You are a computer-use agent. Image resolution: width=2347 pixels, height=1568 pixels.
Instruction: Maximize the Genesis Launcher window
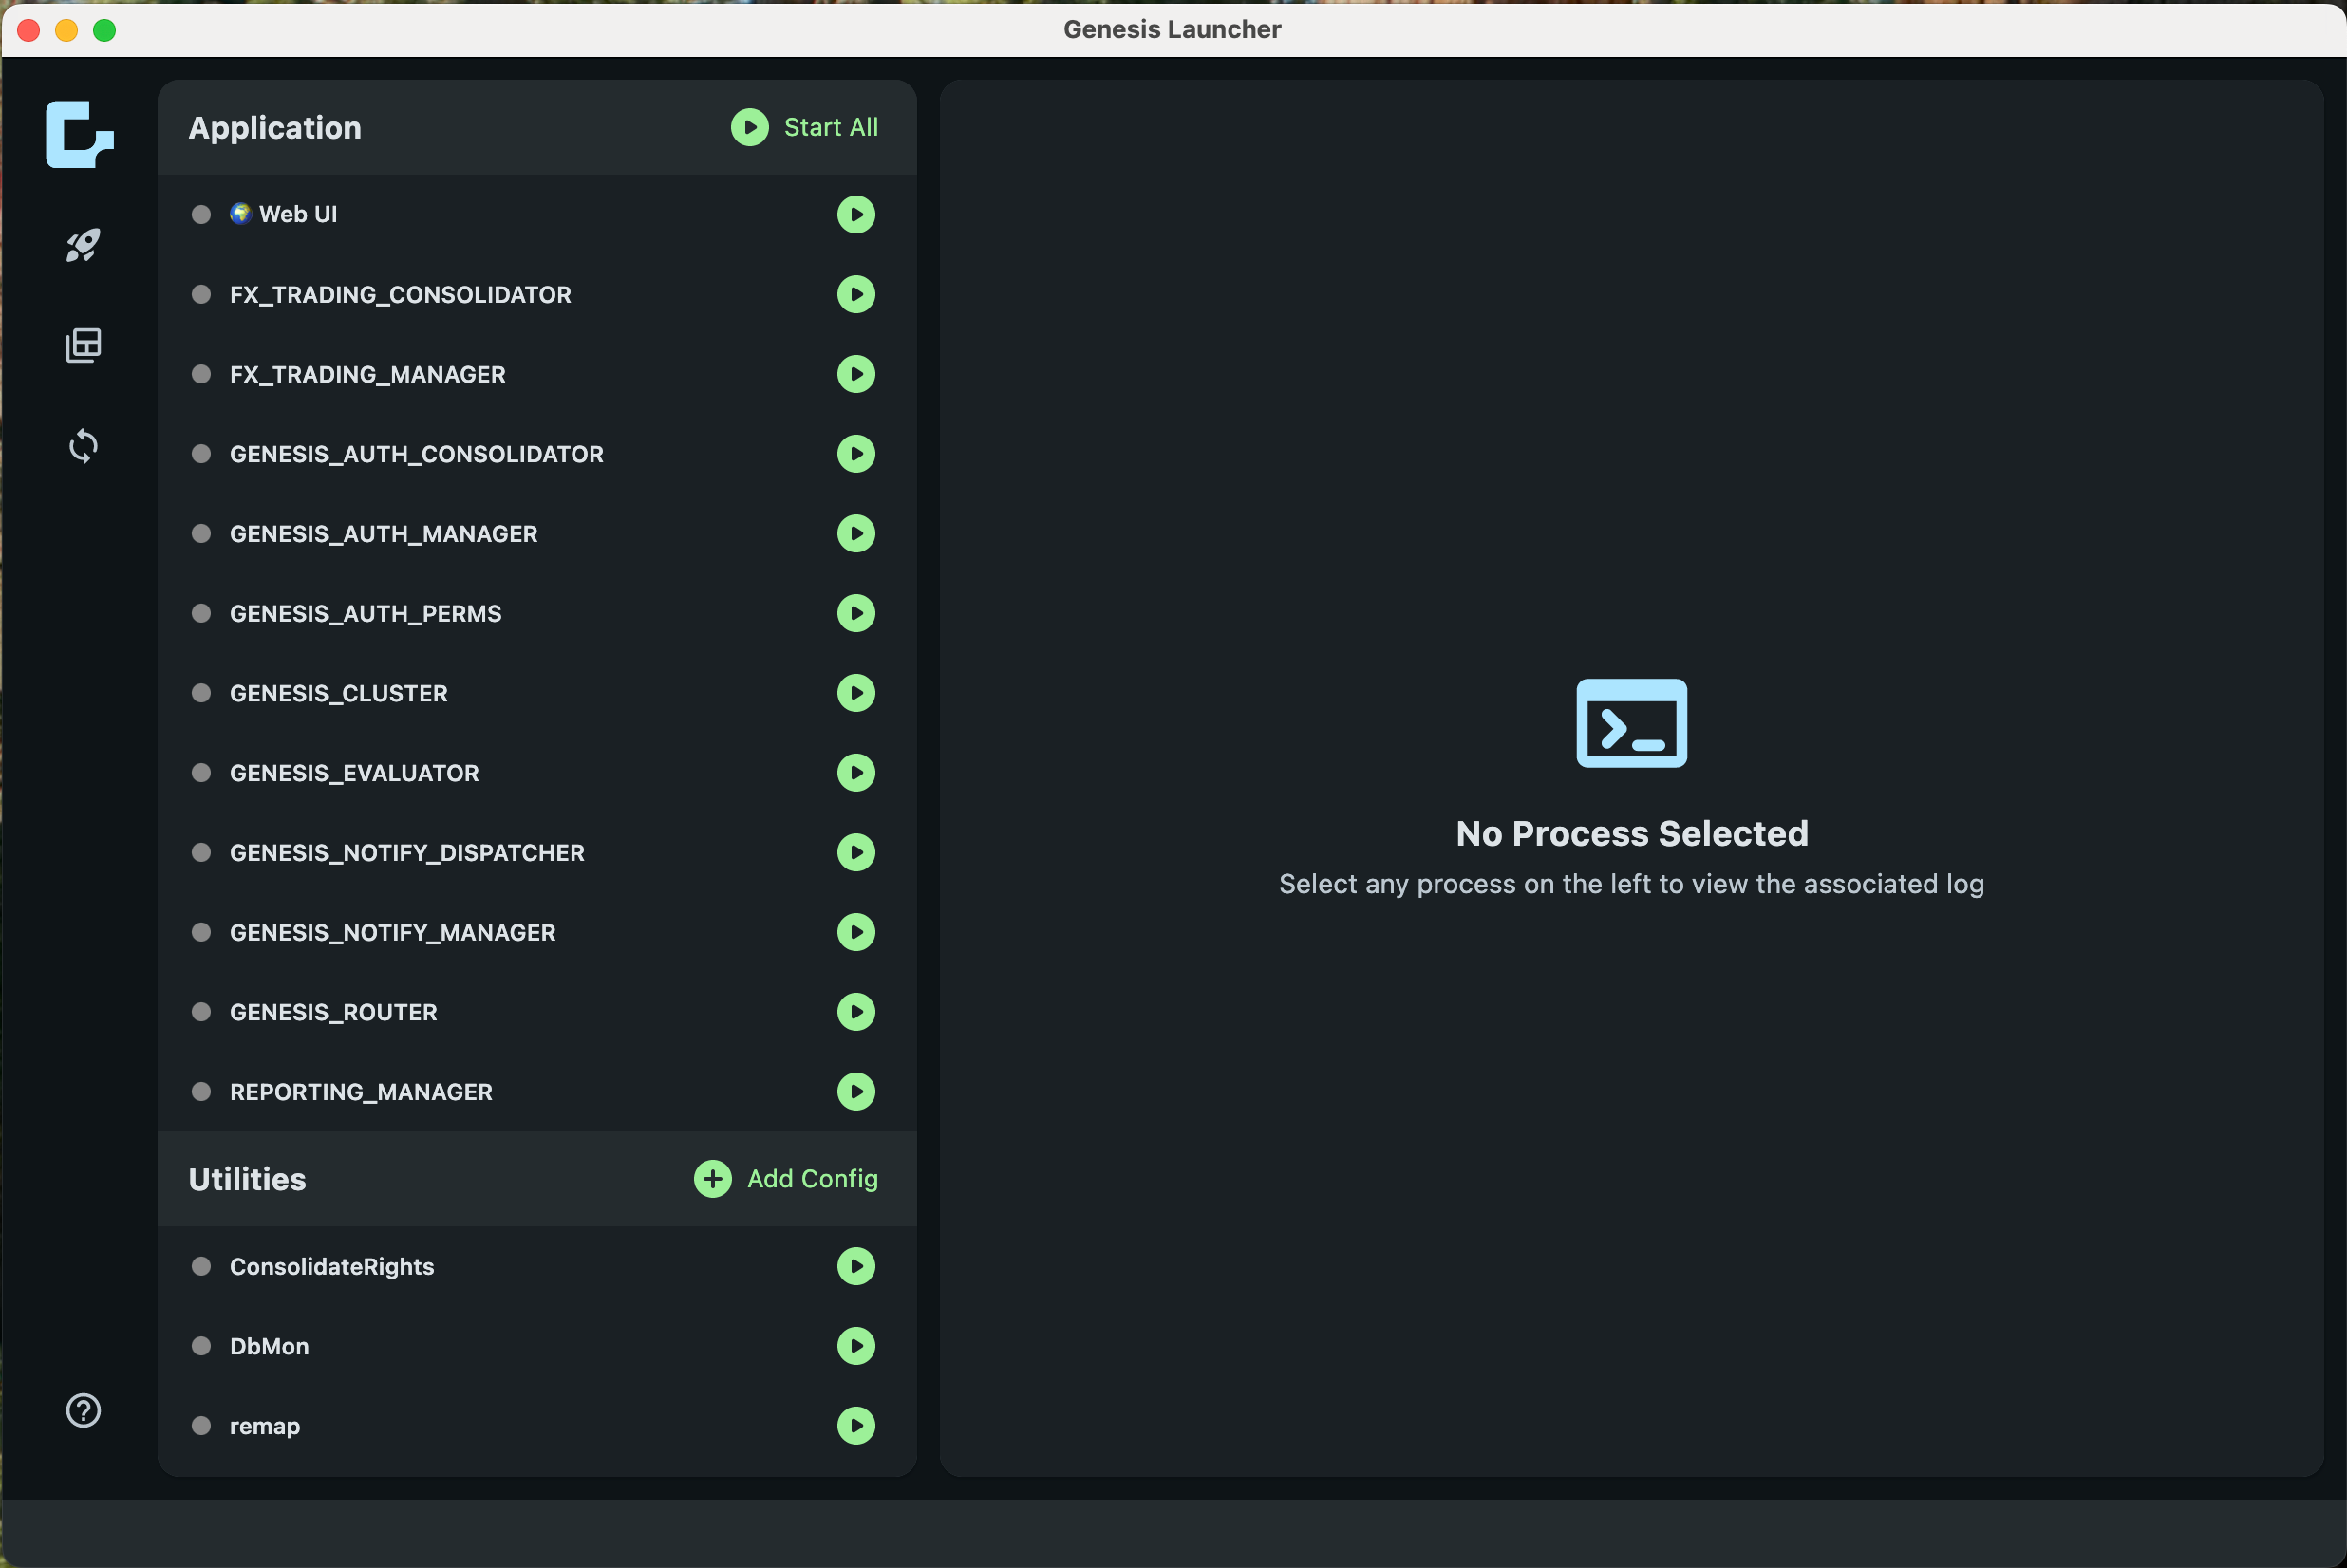tap(104, 30)
